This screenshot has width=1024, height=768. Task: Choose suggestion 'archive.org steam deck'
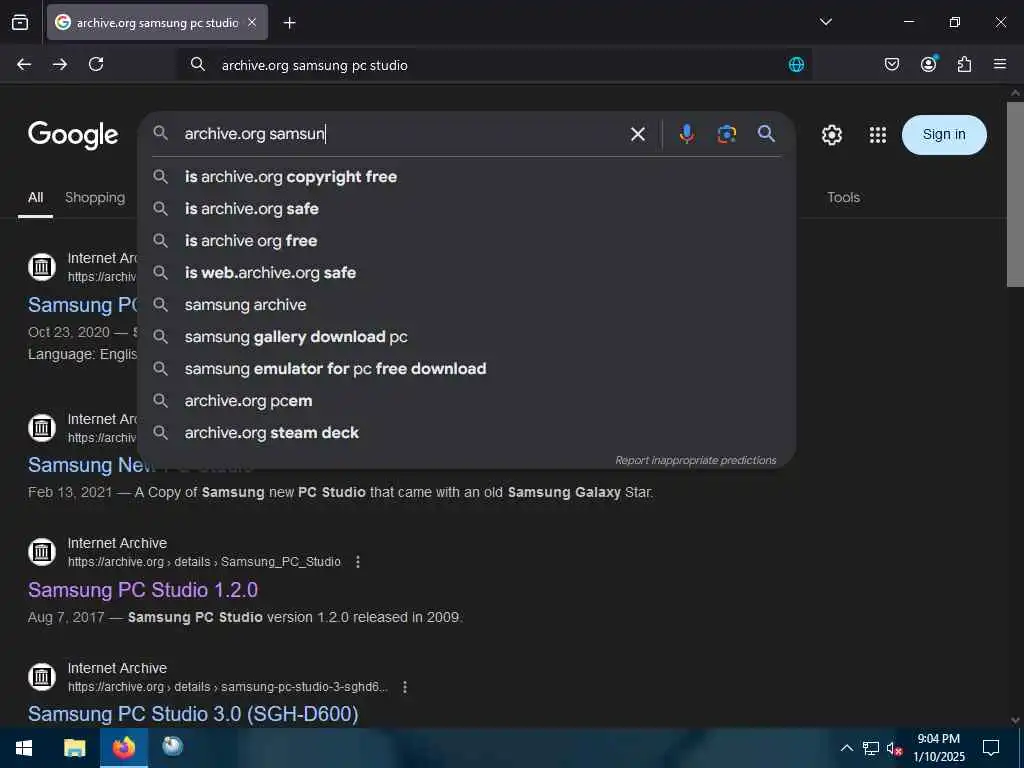point(466,433)
